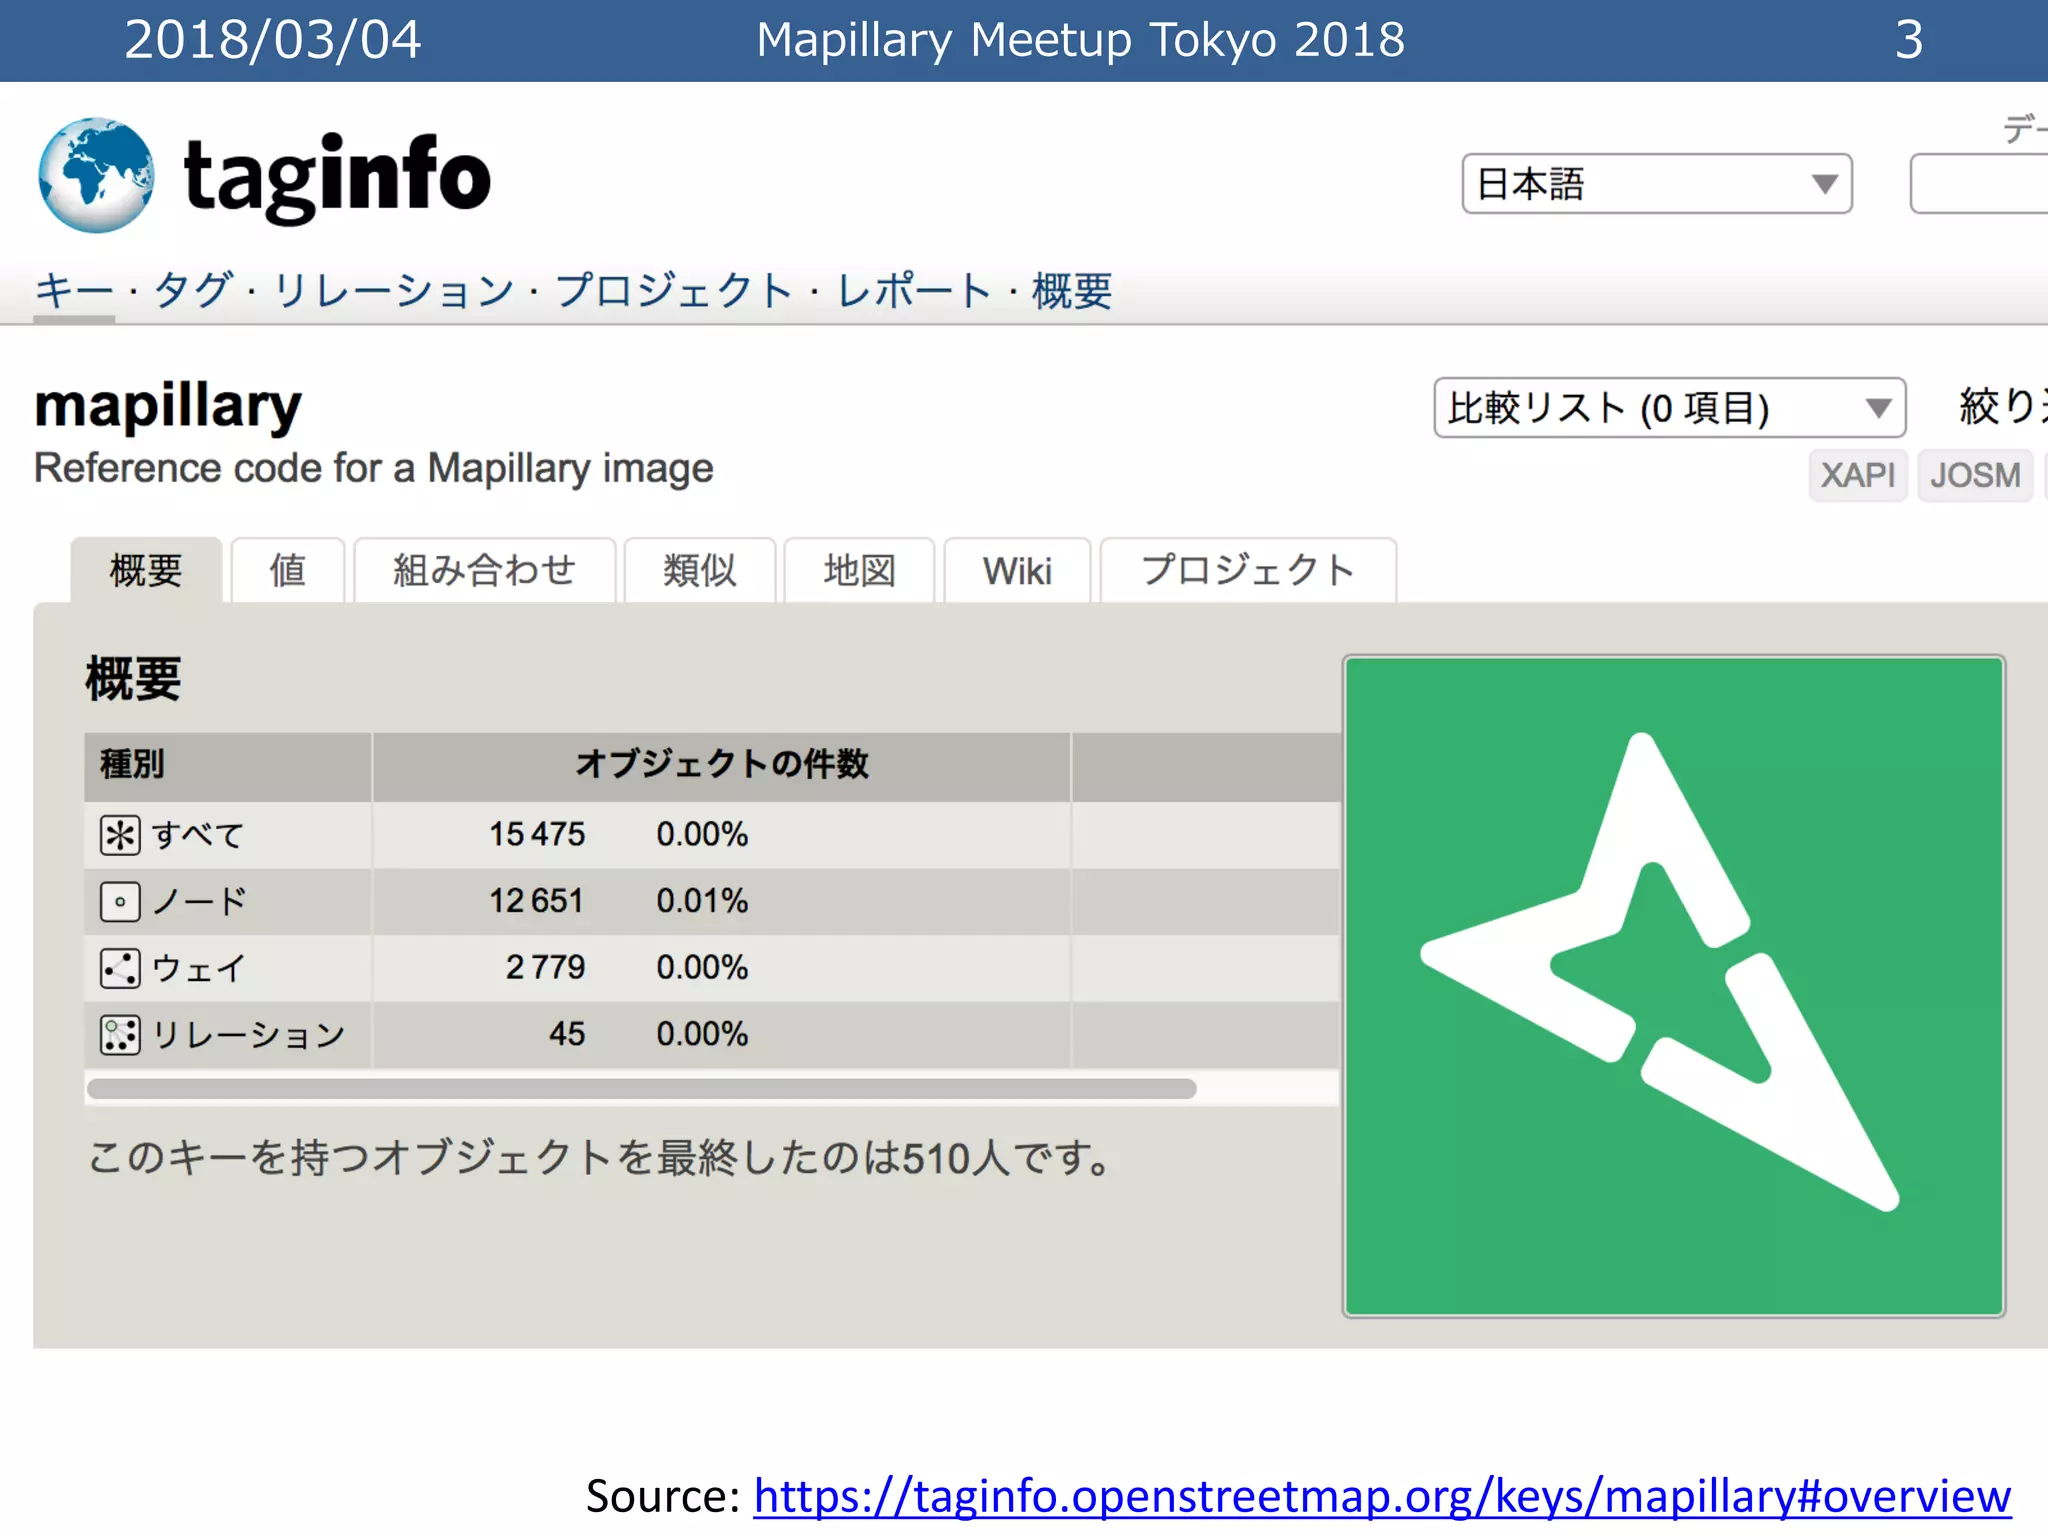Click the taginfo title text
2048x1536 pixels.
coord(338,178)
